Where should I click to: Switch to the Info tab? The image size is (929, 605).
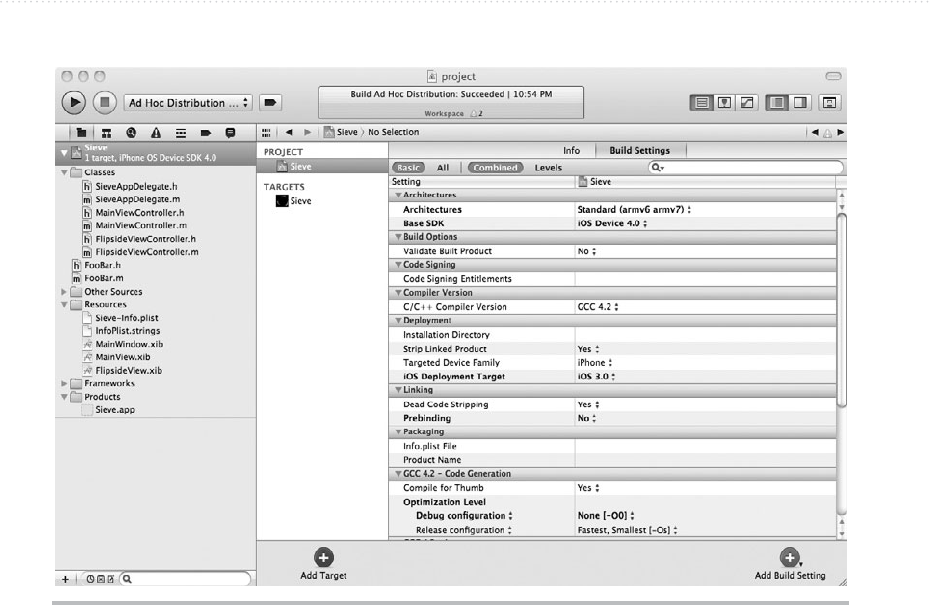click(x=571, y=151)
